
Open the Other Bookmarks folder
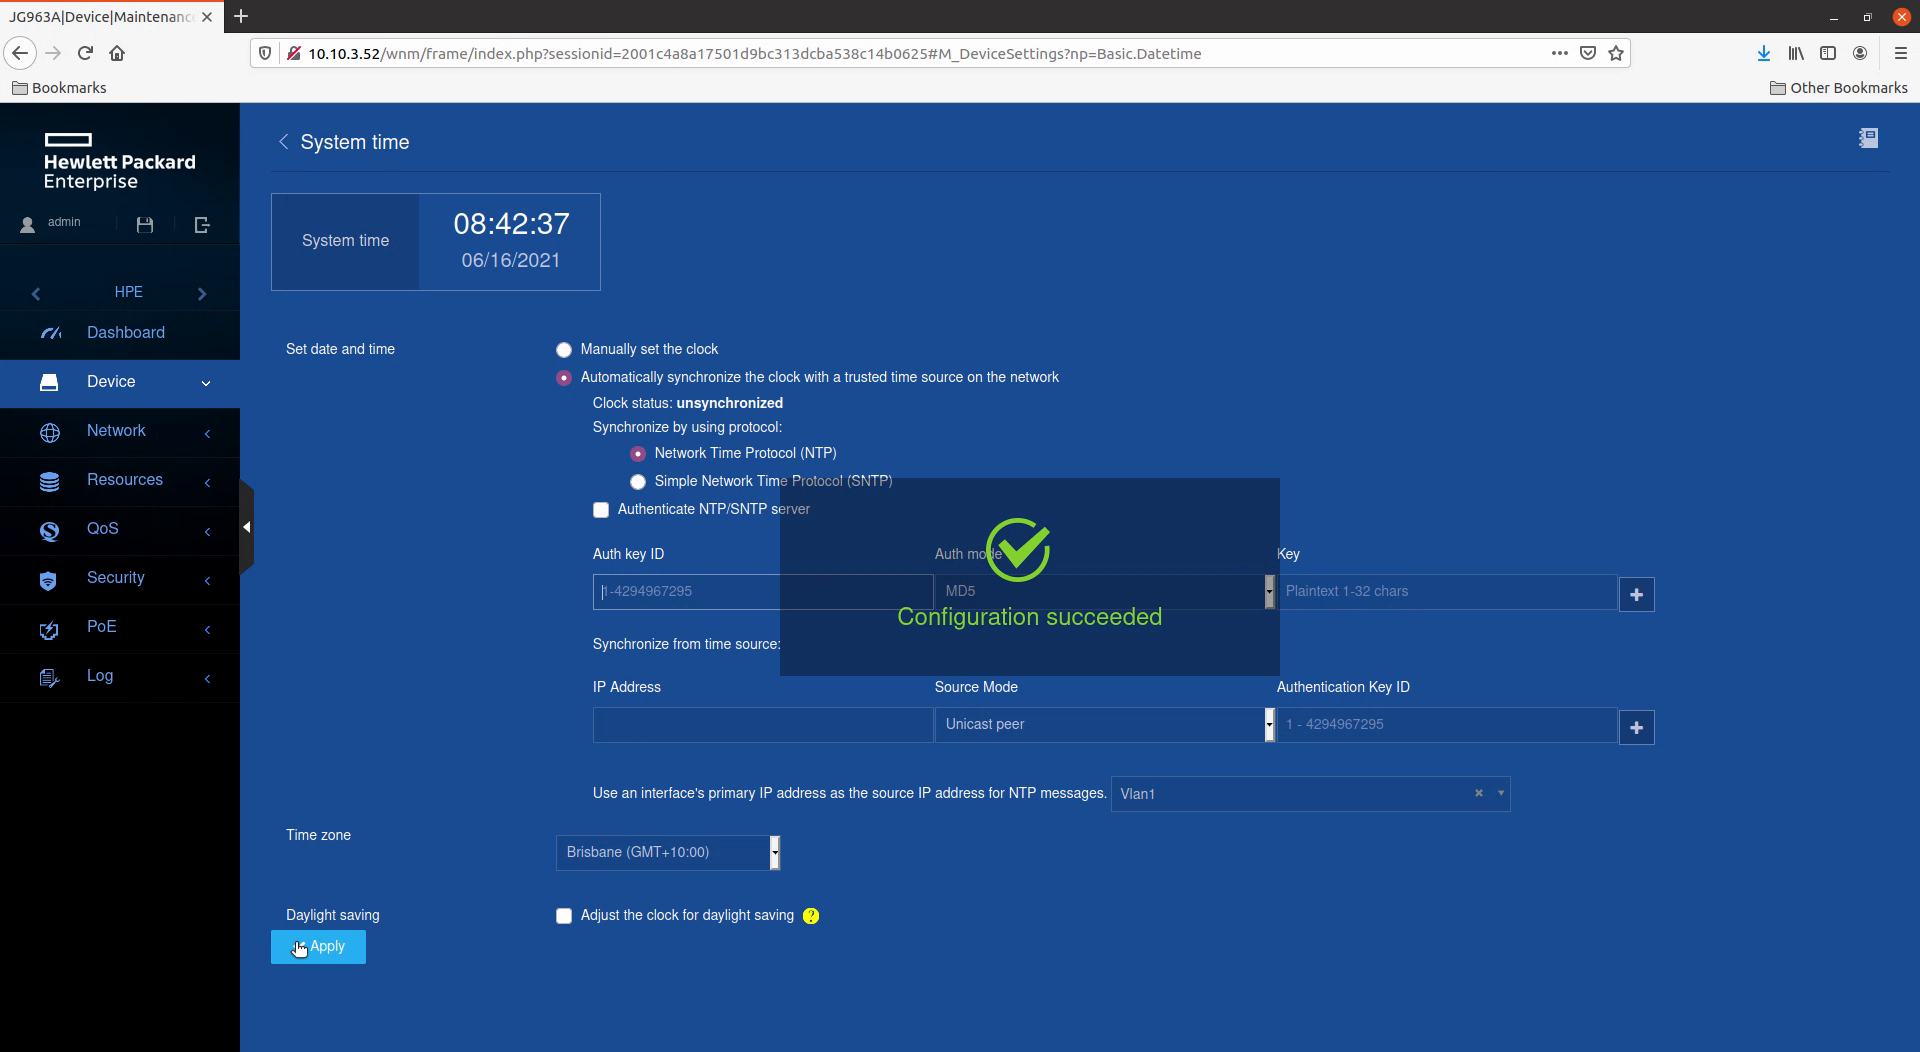pyautogui.click(x=1838, y=88)
